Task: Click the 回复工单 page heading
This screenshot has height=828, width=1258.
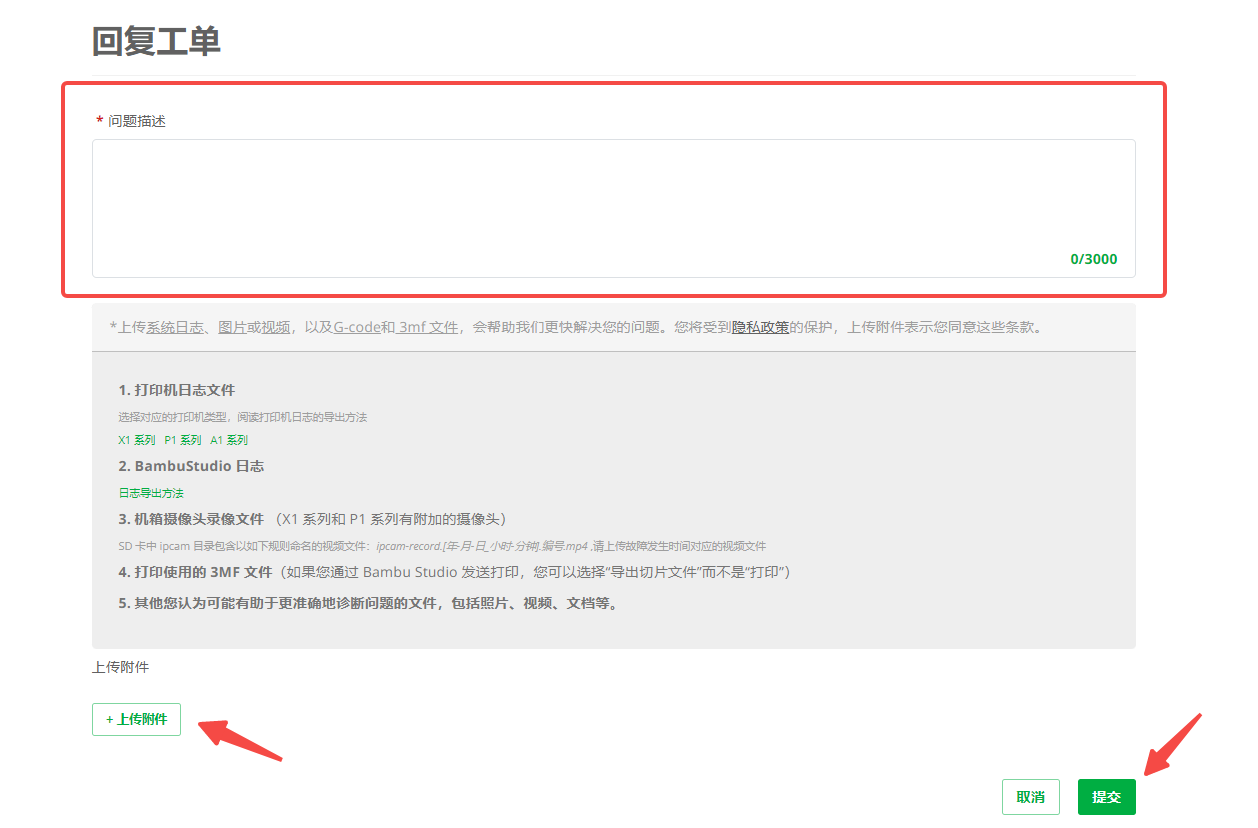Action: (156, 41)
